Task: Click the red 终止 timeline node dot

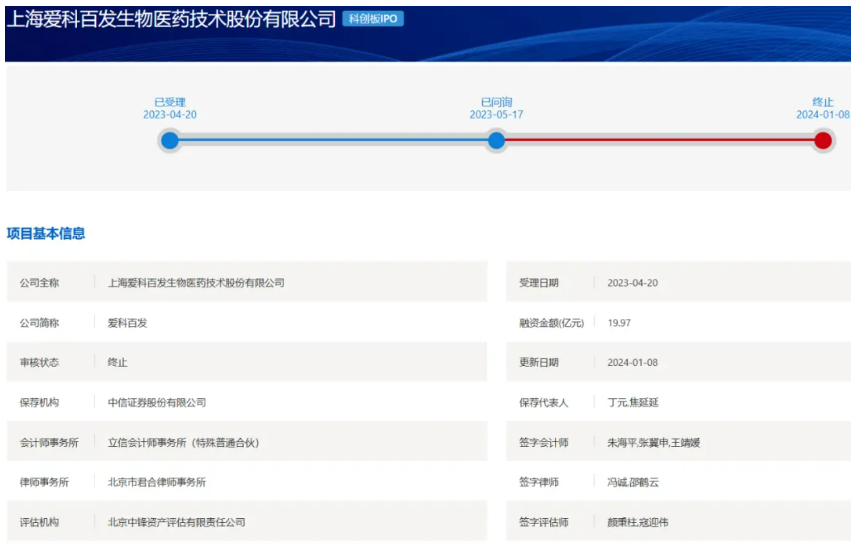Action: (x=823, y=140)
